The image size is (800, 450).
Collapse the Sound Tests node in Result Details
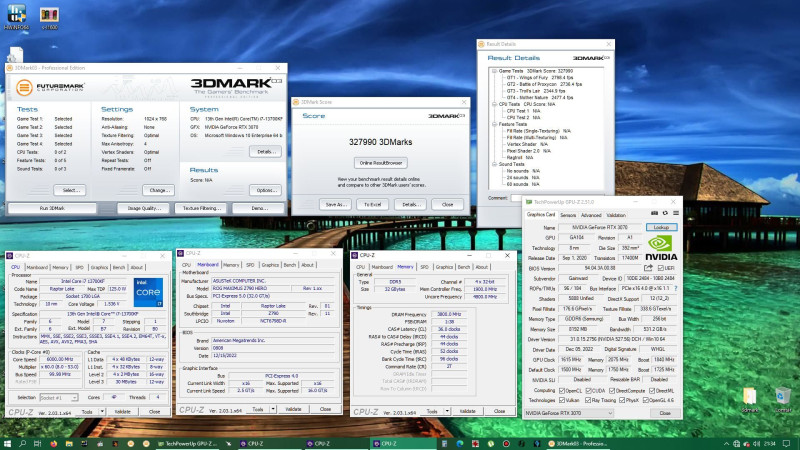[x=494, y=164]
